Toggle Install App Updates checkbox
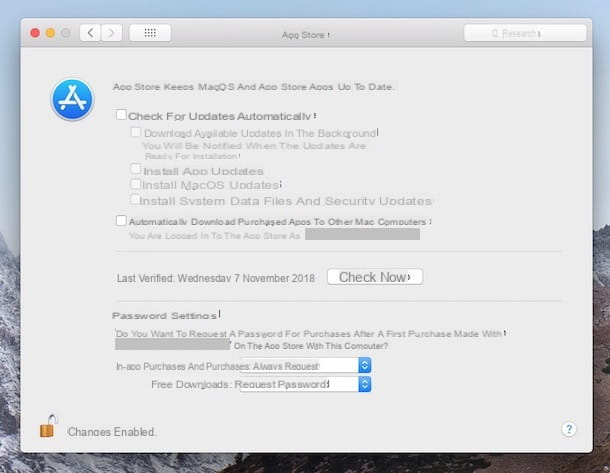The image size is (610, 473). (135, 169)
